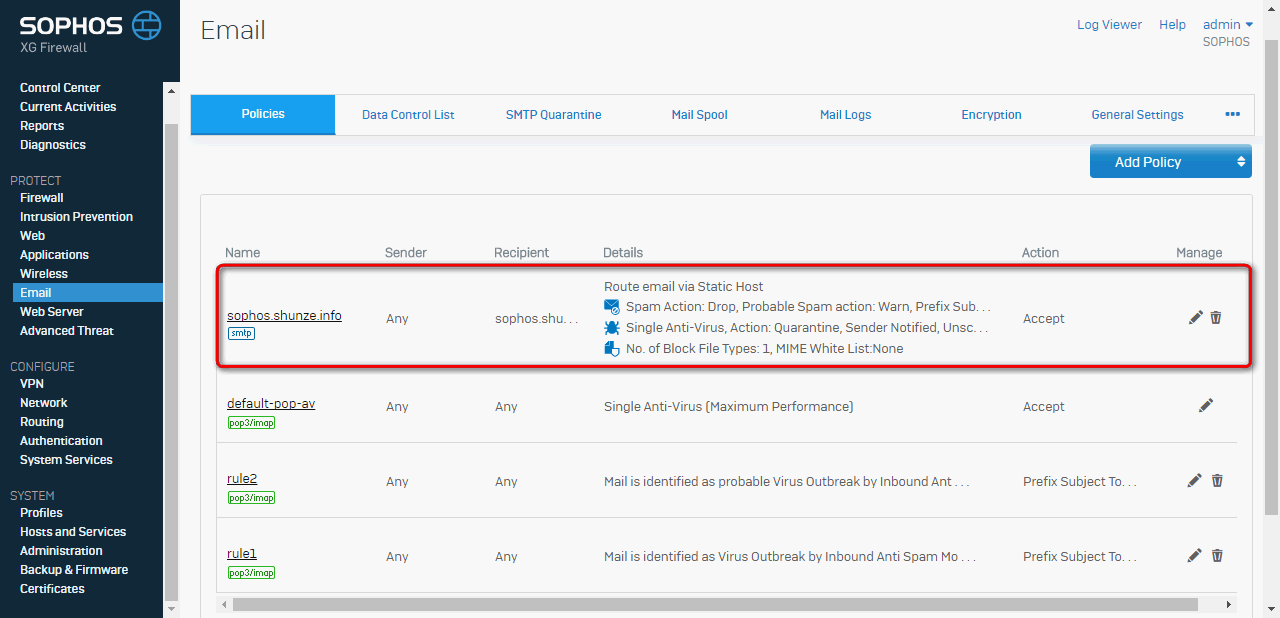The height and width of the screenshot is (618, 1280).
Task: Click the smtp tag under sophos.shunze.info
Action: tap(241, 333)
